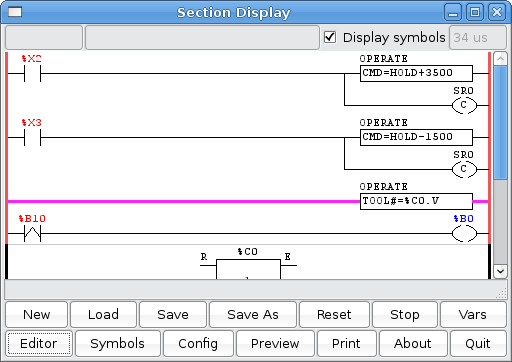Click the %X3 normally-open contact symbol
The height and width of the screenshot is (362, 512).
pos(32,137)
